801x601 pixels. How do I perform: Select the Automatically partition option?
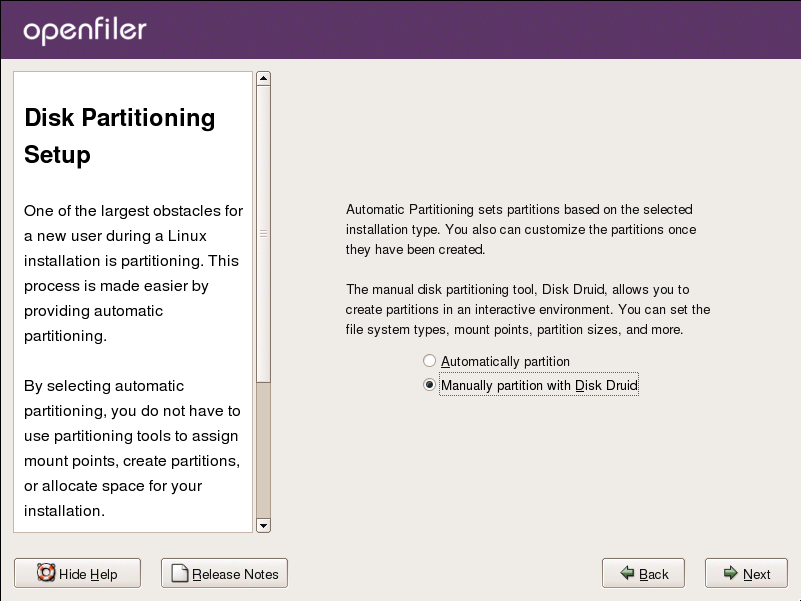(430, 361)
